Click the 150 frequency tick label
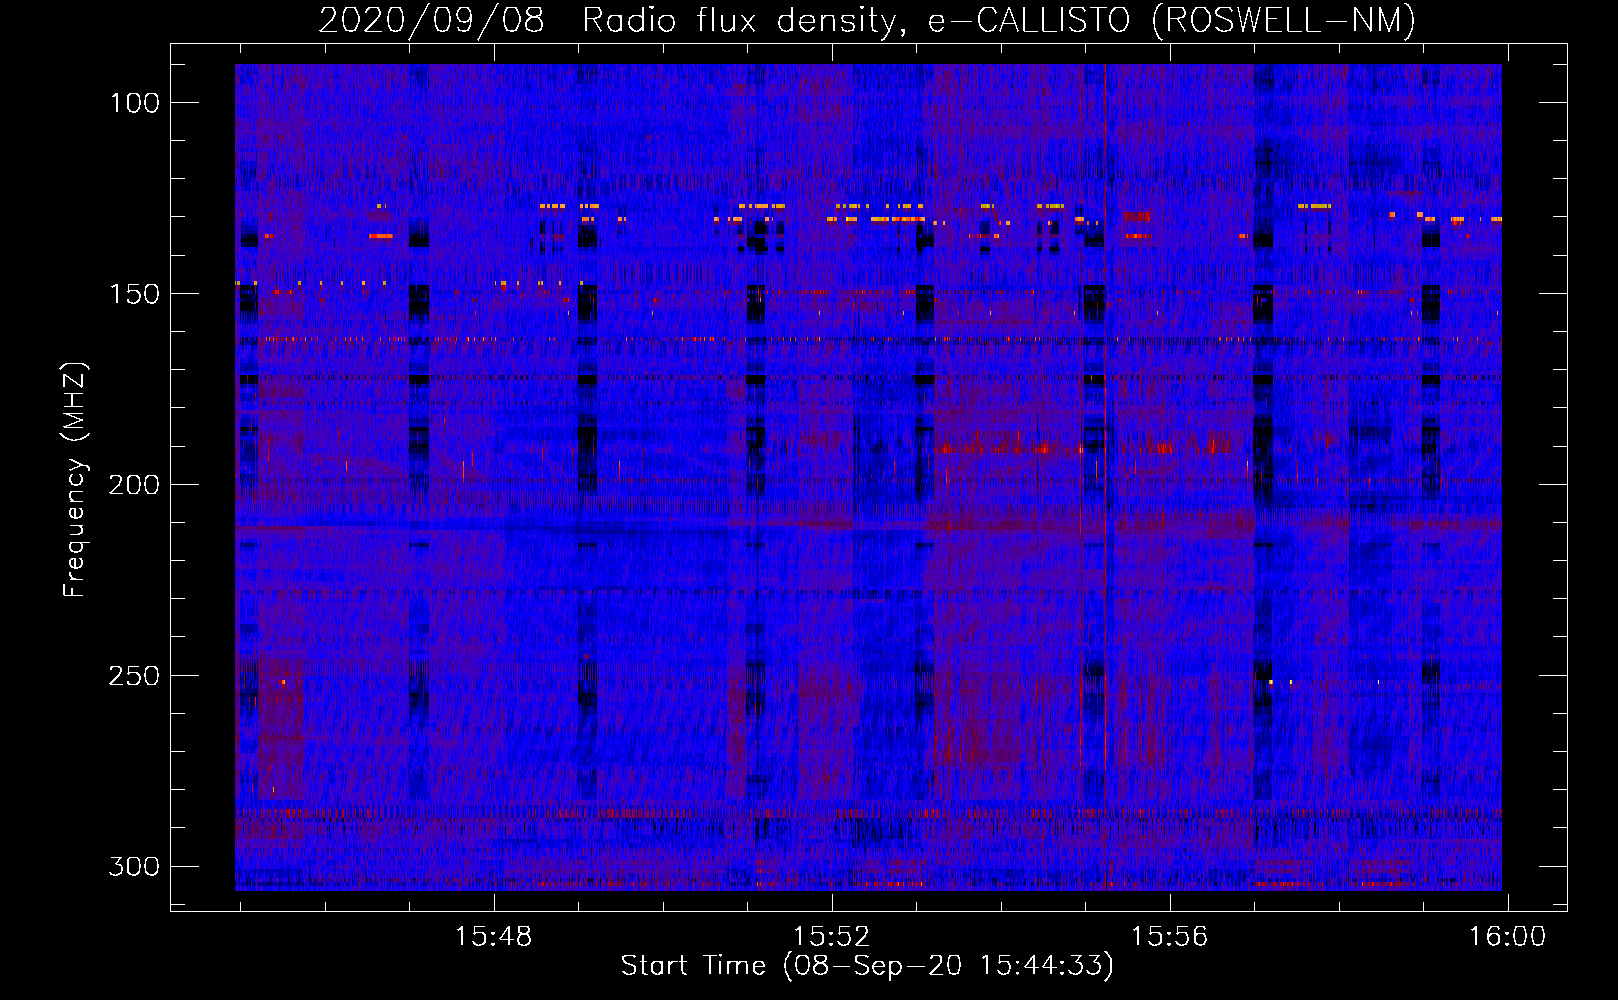This screenshot has width=1618, height=1000. click(134, 294)
